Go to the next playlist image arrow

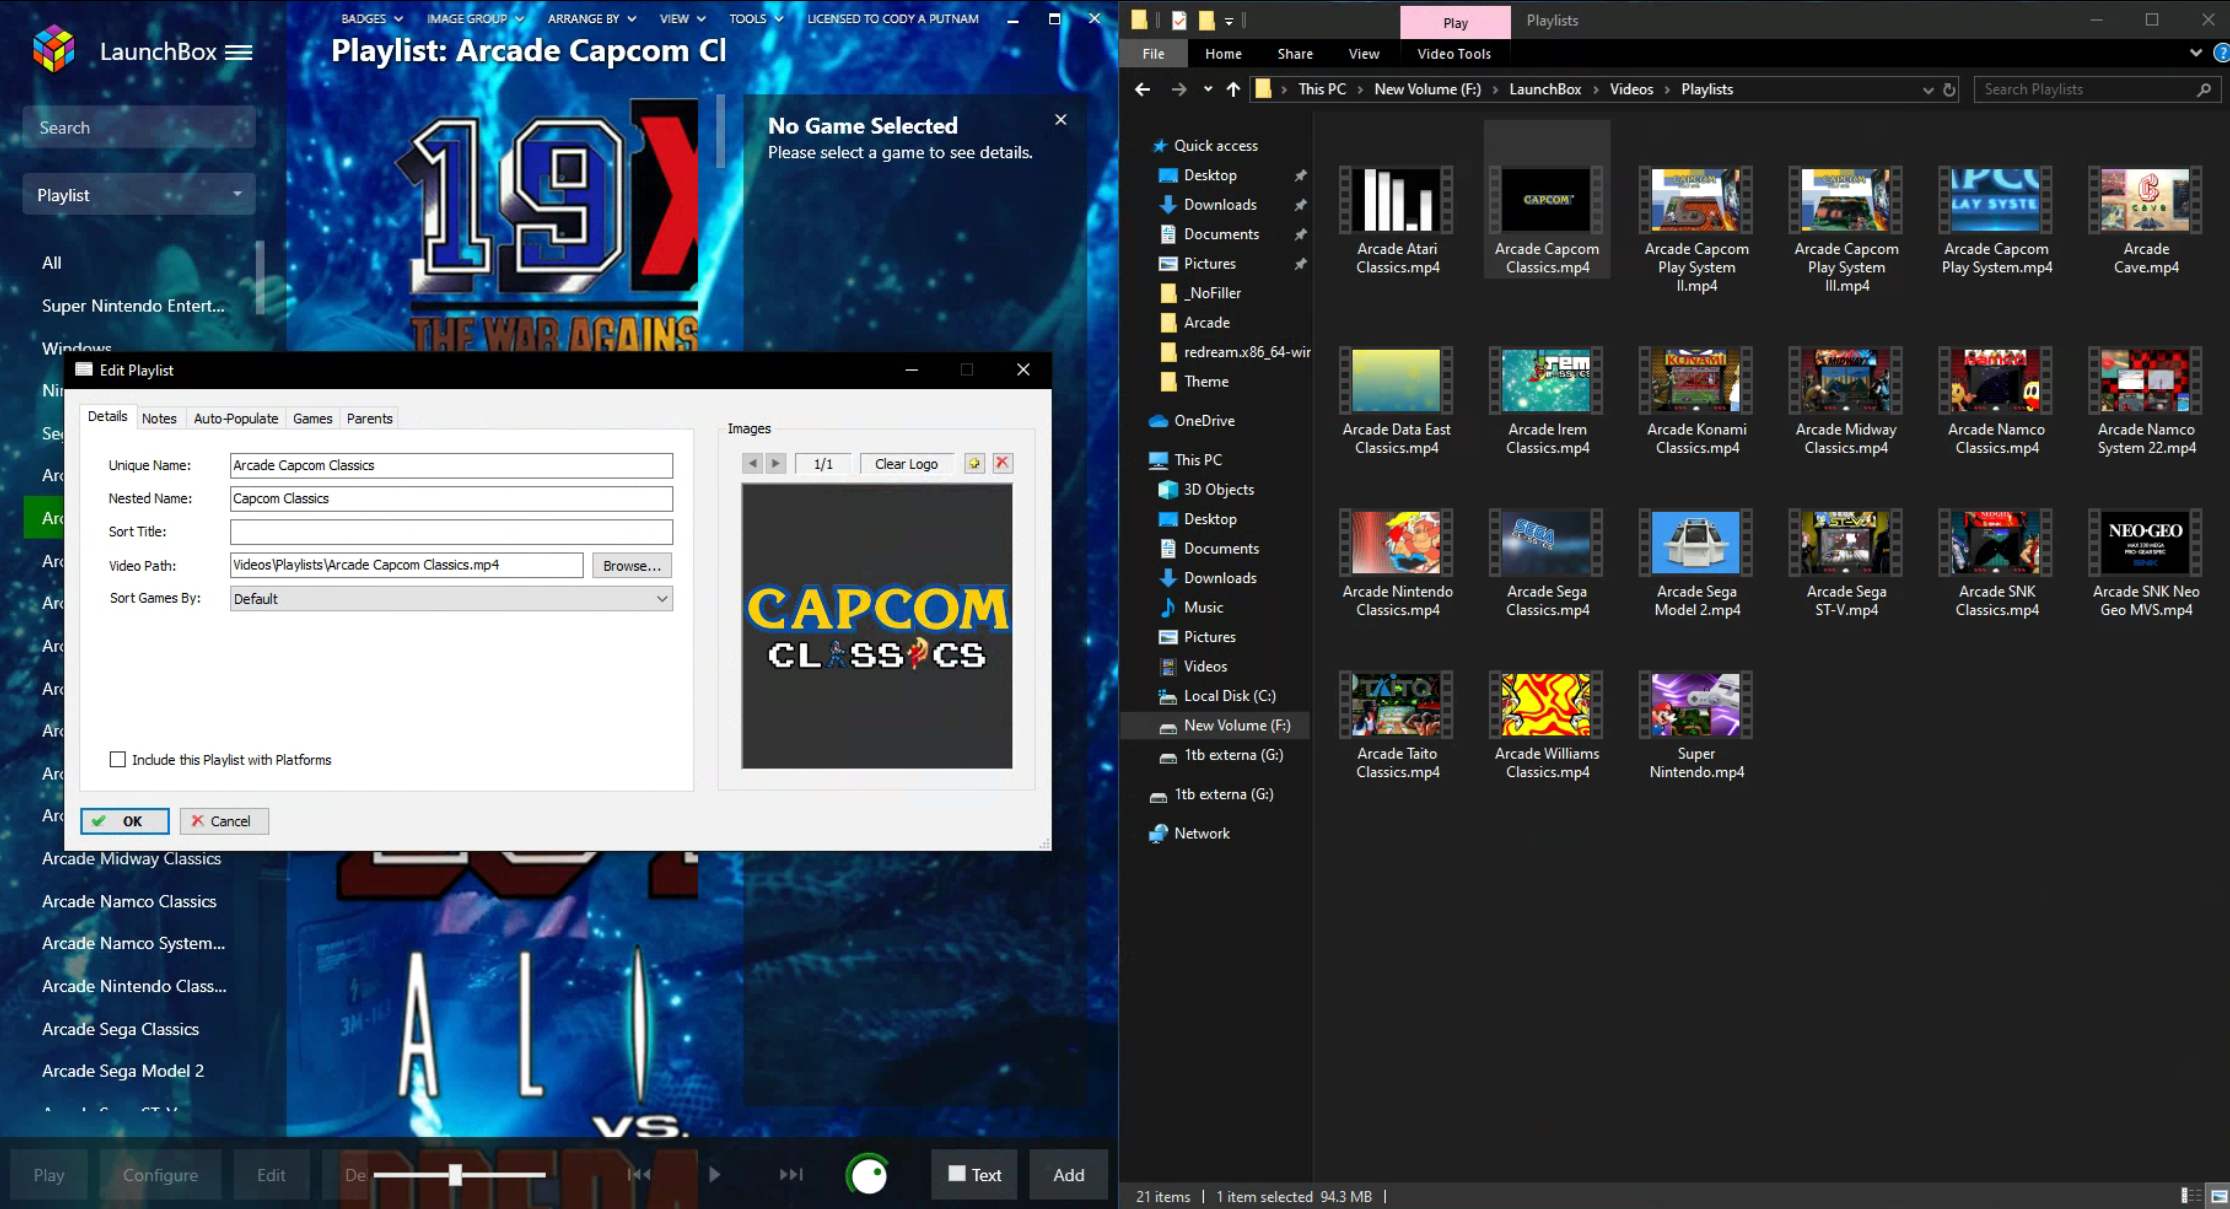(x=776, y=463)
